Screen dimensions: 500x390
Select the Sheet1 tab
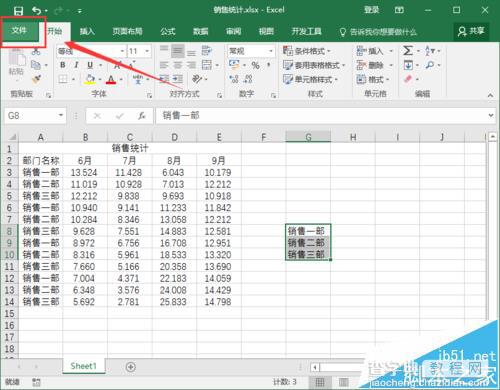pyautogui.click(x=83, y=366)
